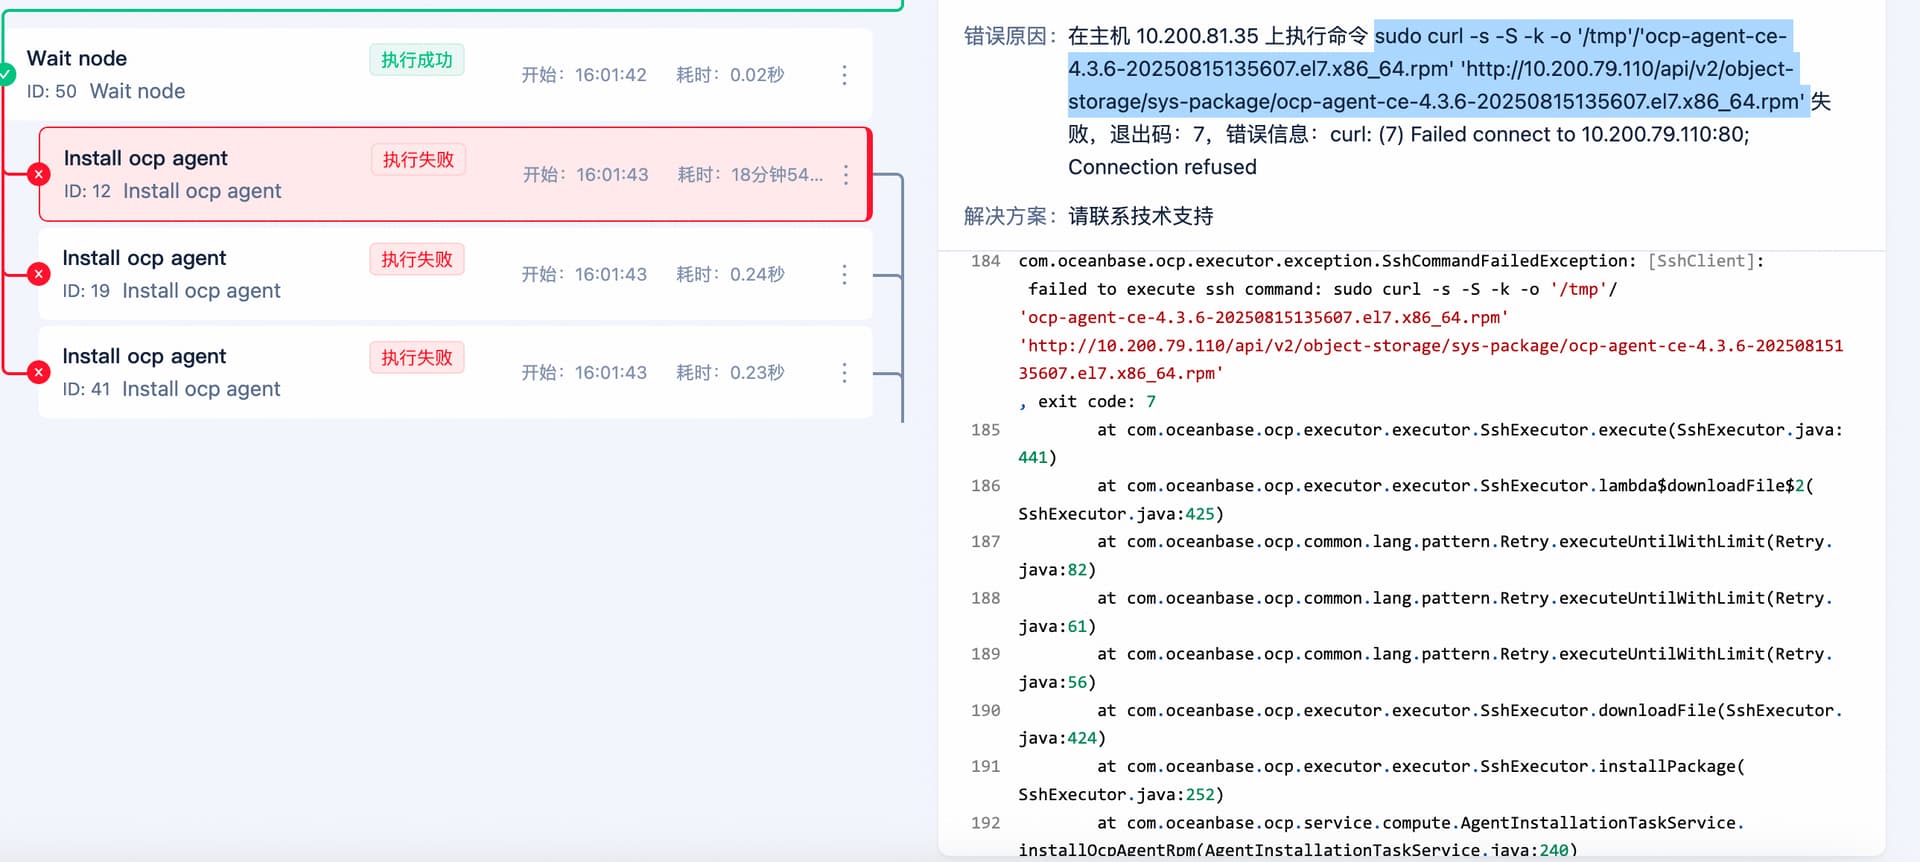This screenshot has height=862, width=1920.
Task: Click the green success check icon beside Wait node
Action: (x=6, y=74)
